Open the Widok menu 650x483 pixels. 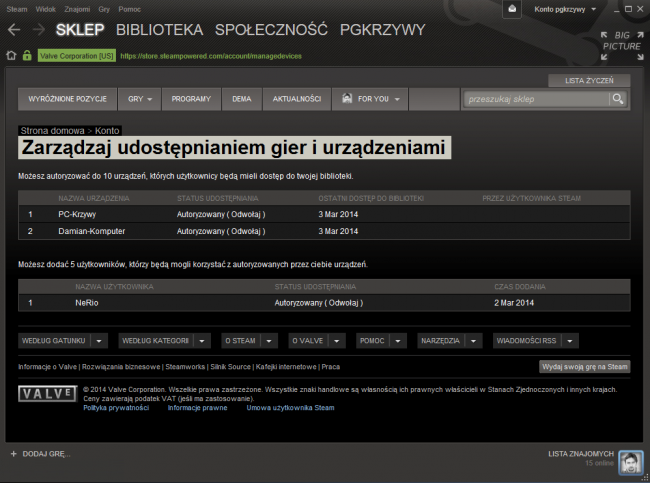tap(45, 9)
